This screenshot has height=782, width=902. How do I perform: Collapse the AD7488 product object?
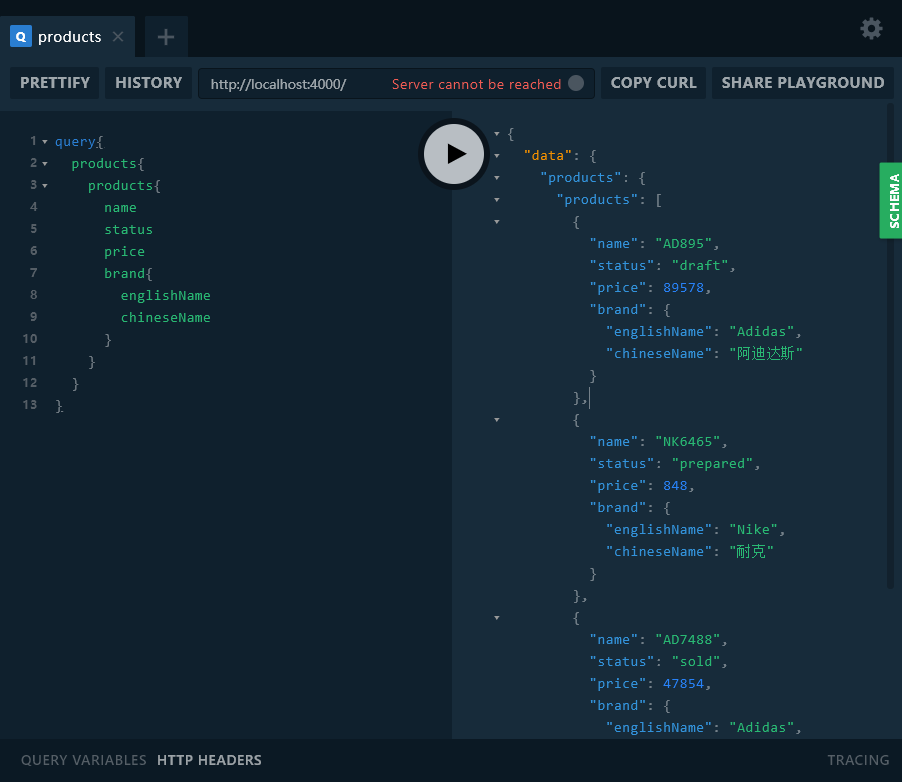point(497,618)
